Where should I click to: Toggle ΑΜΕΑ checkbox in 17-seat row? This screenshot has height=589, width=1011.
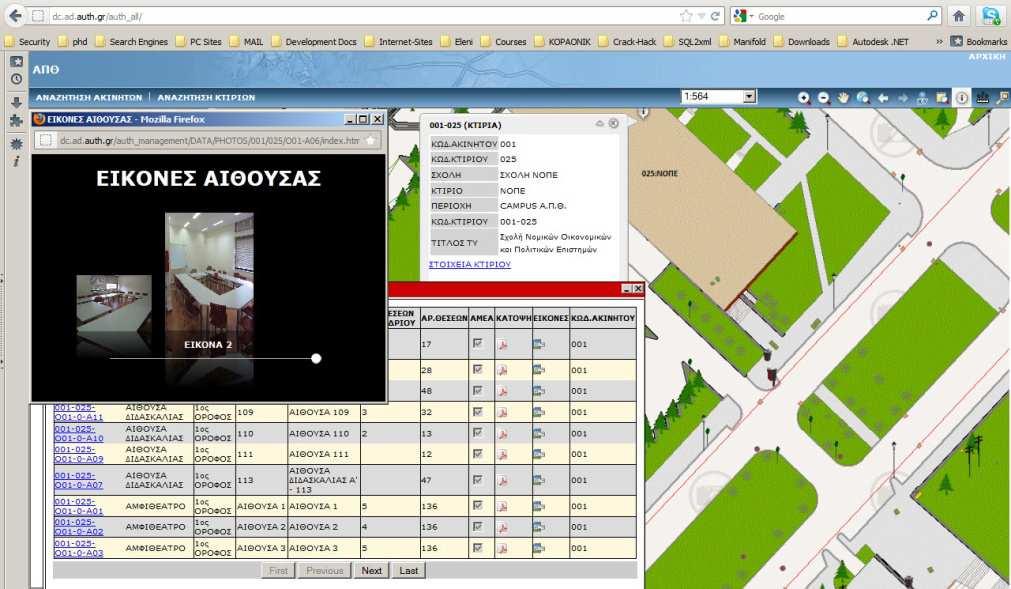pos(478,343)
